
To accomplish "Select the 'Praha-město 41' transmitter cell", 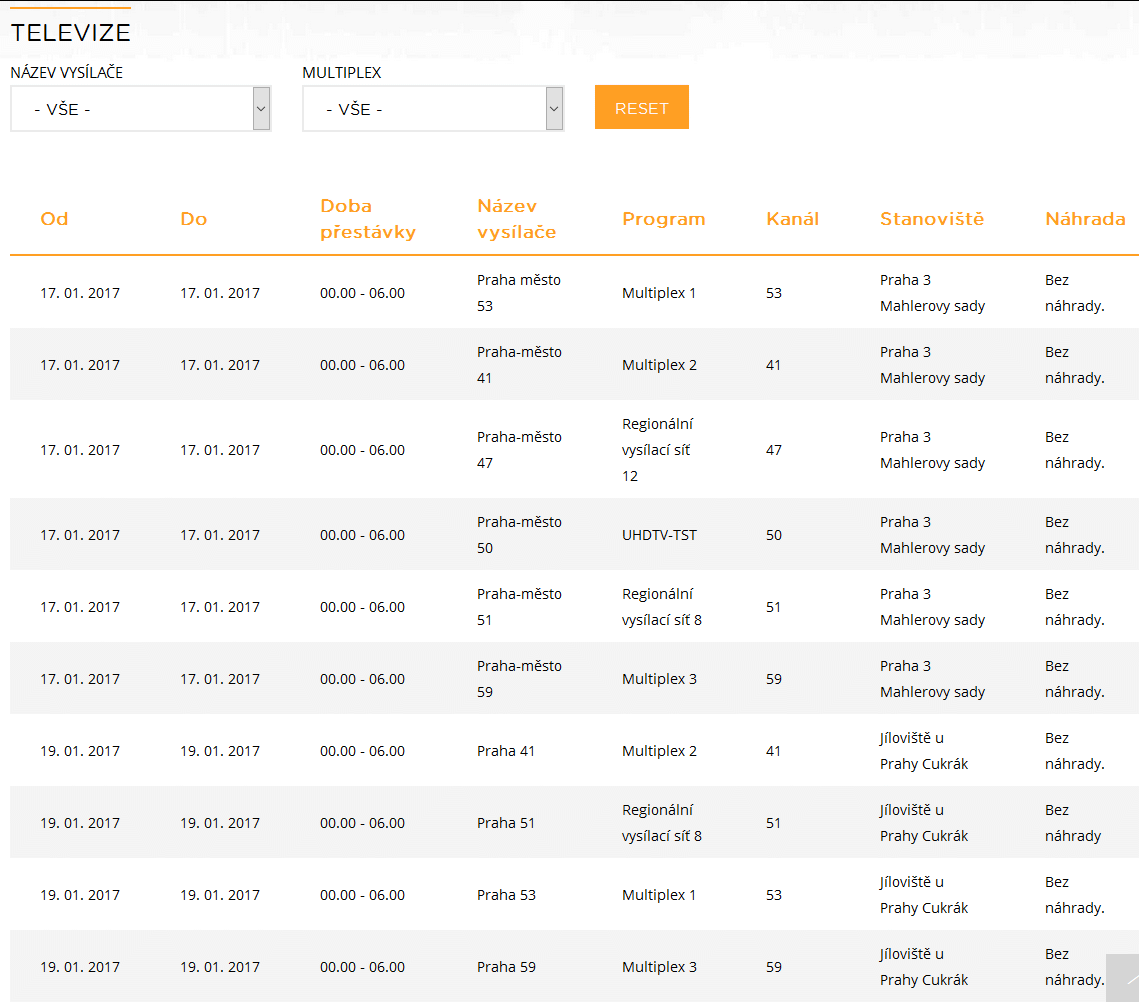I will (x=519, y=365).
